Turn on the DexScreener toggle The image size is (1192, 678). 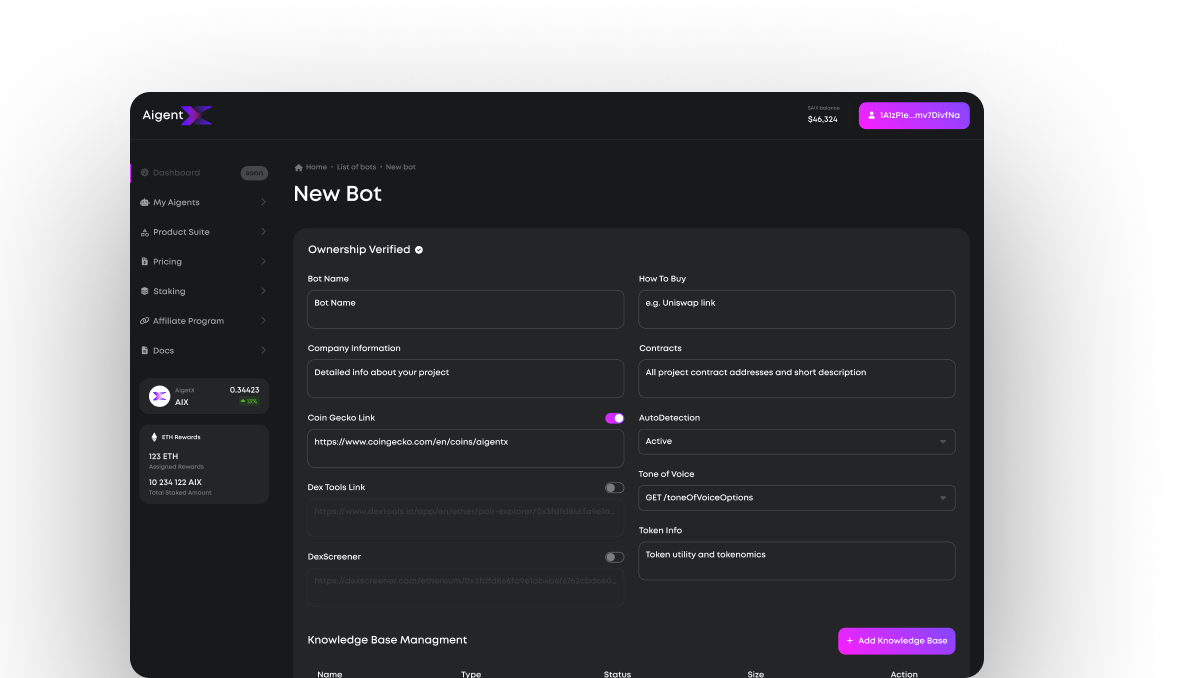click(x=614, y=557)
